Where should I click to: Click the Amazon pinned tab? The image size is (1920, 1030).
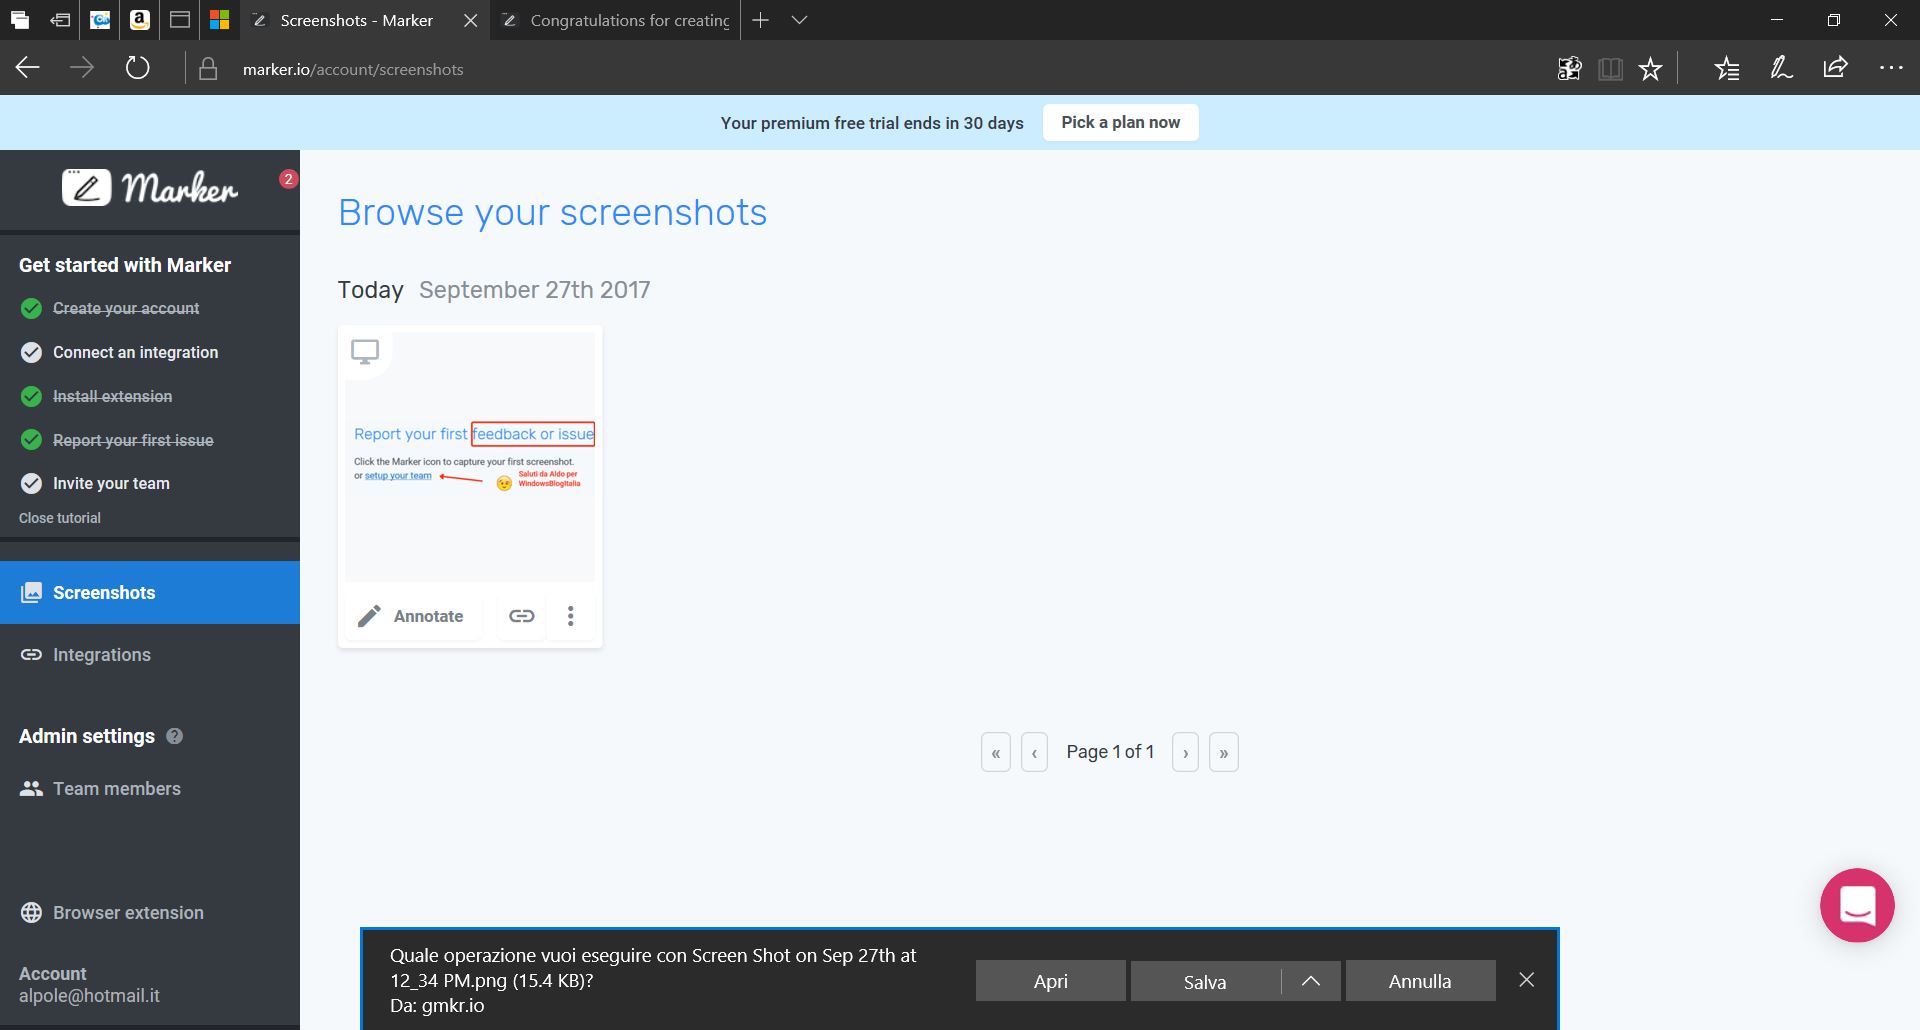click(140, 20)
